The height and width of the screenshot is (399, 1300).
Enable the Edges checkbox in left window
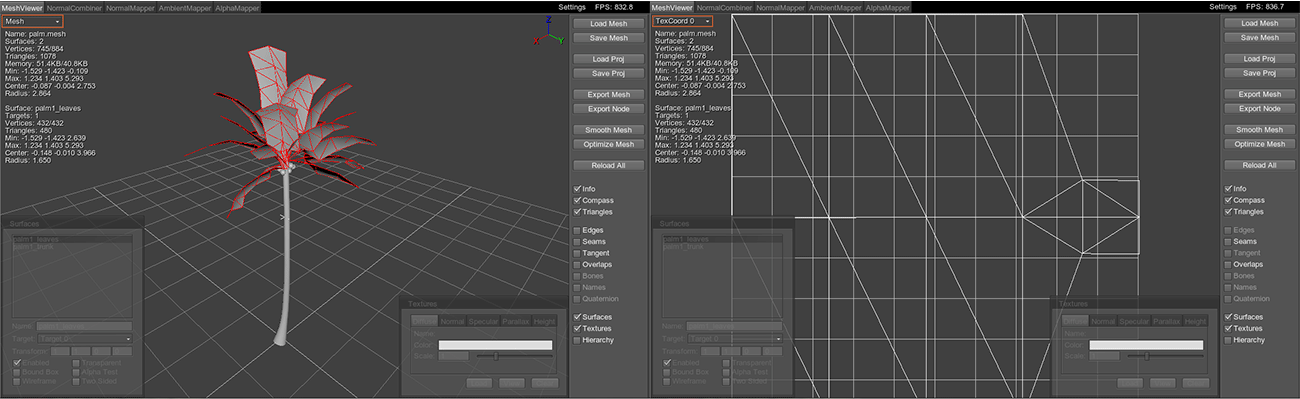(x=577, y=230)
